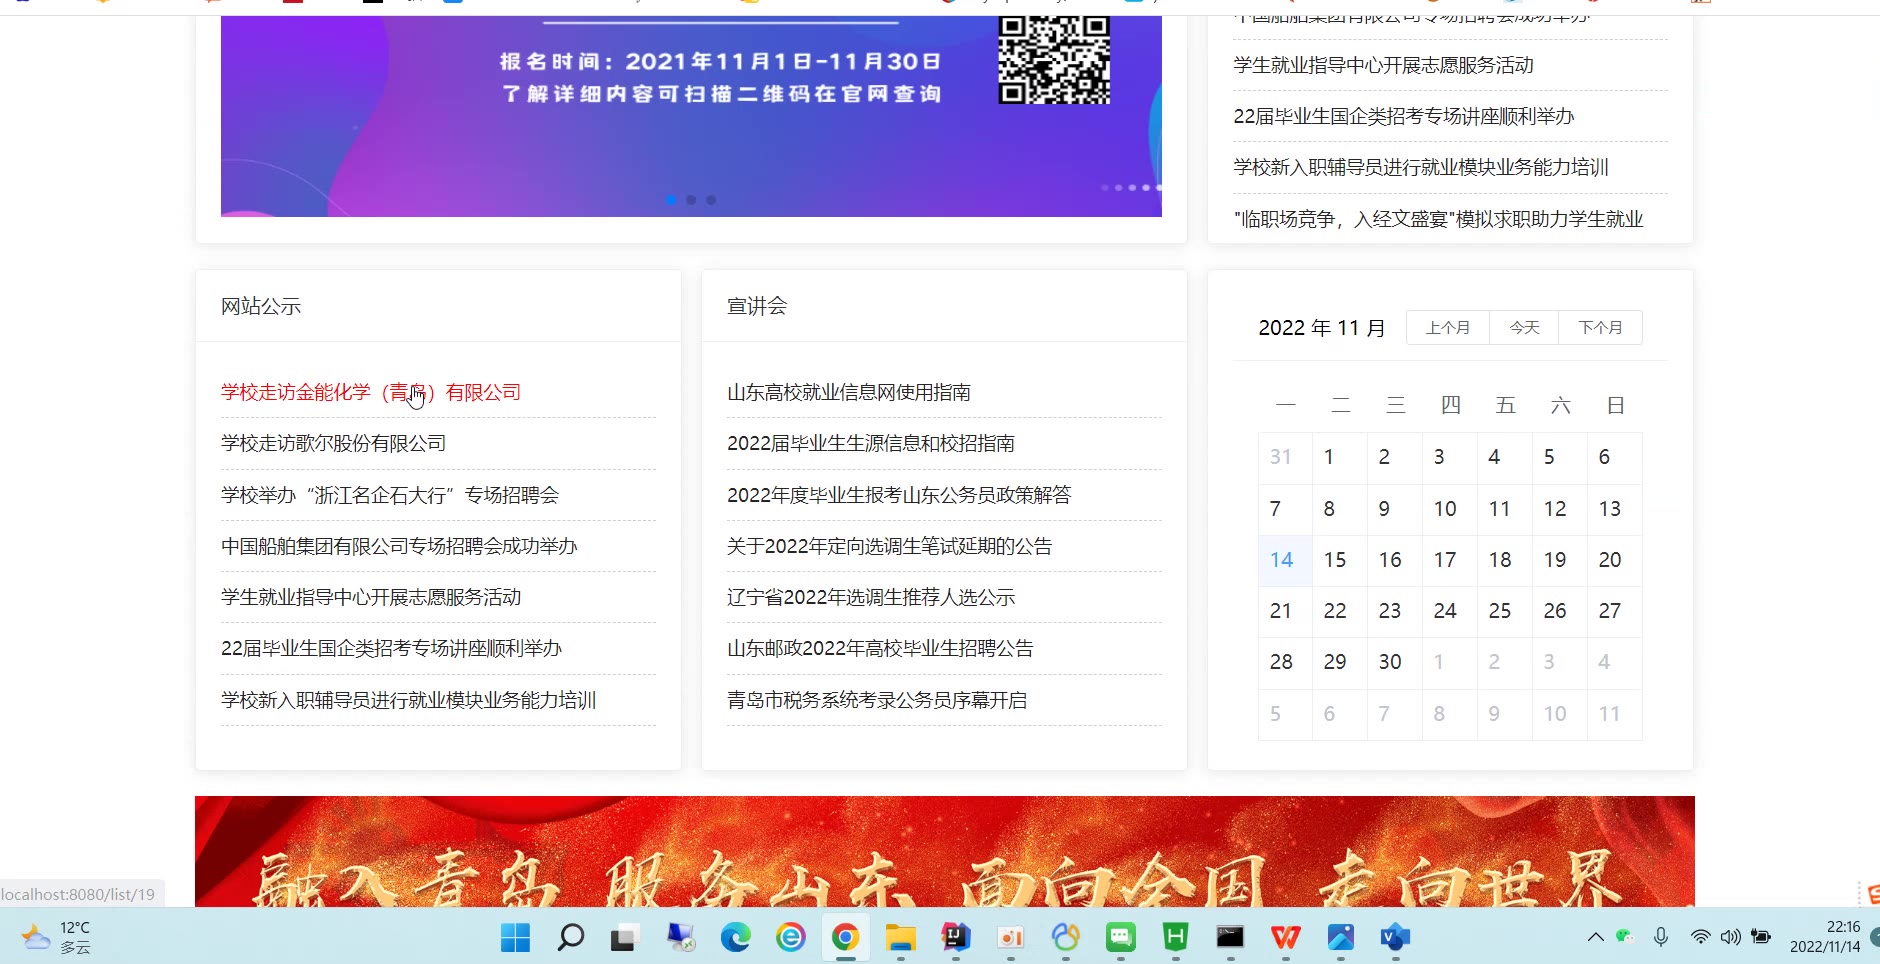Select November 18 on the calendar
Screen dimensions: 1880x964
point(1499,560)
